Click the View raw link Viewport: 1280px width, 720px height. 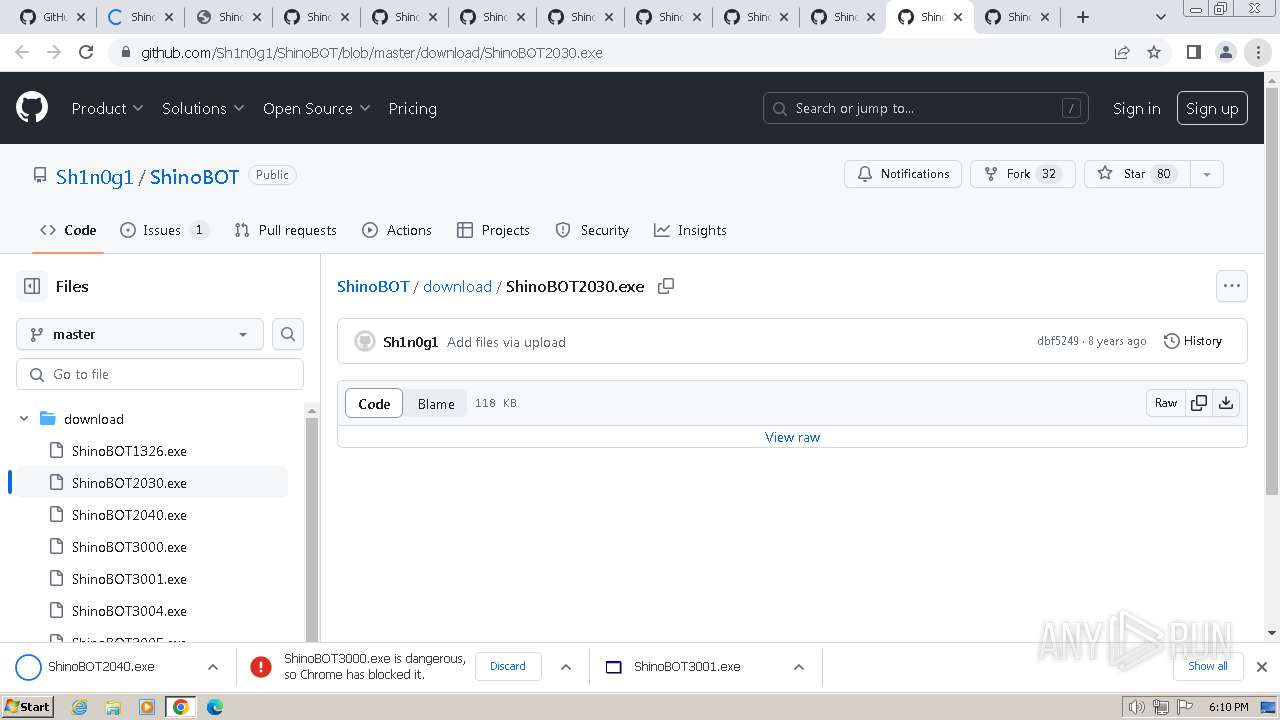(792, 437)
